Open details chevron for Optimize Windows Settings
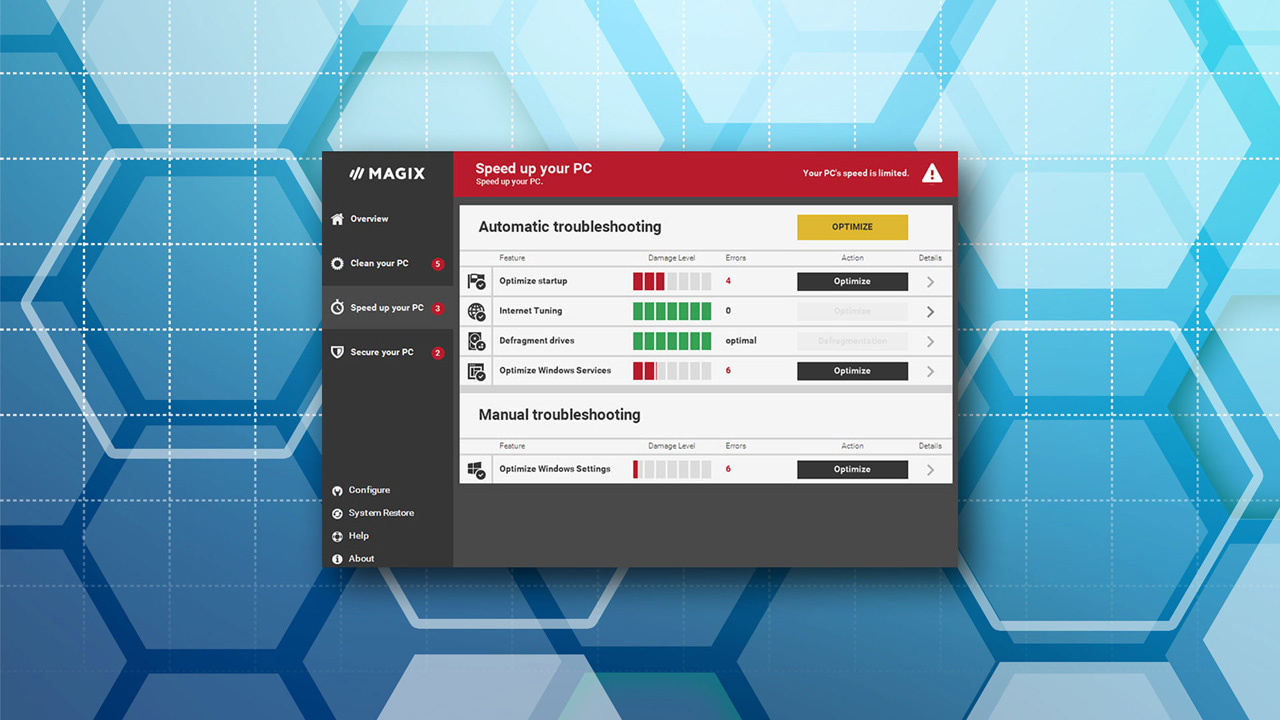 (x=930, y=470)
